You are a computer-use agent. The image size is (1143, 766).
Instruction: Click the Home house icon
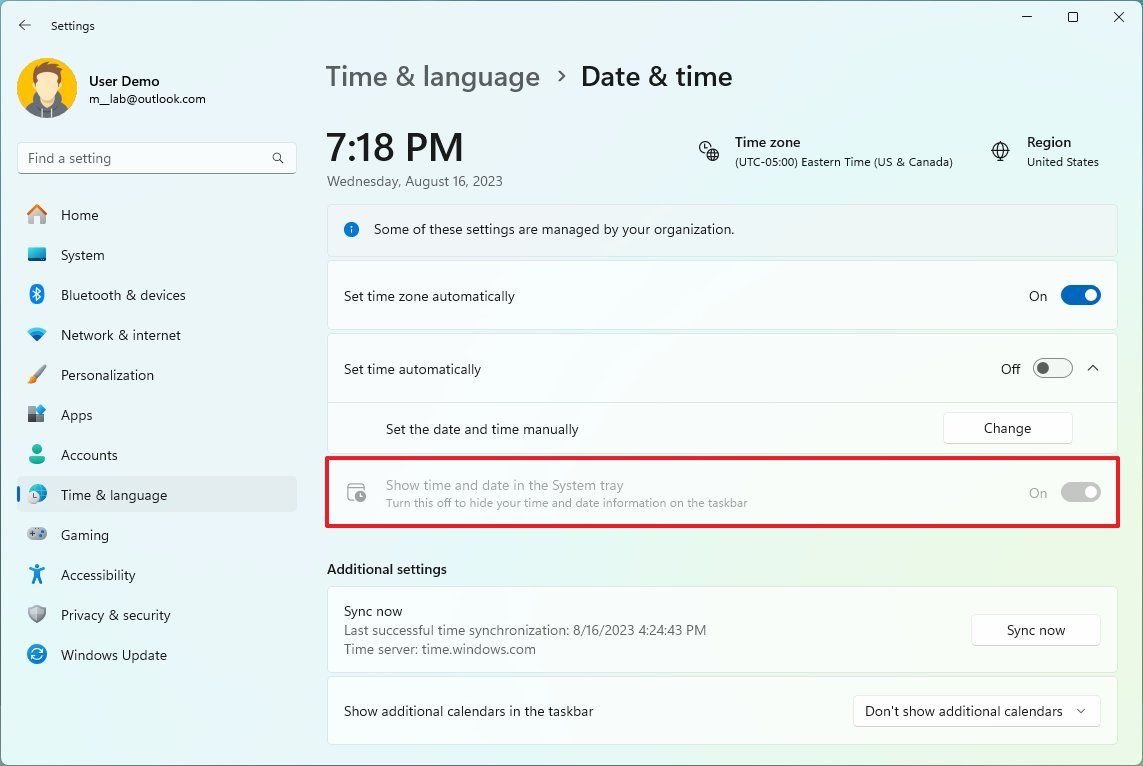pyautogui.click(x=36, y=214)
